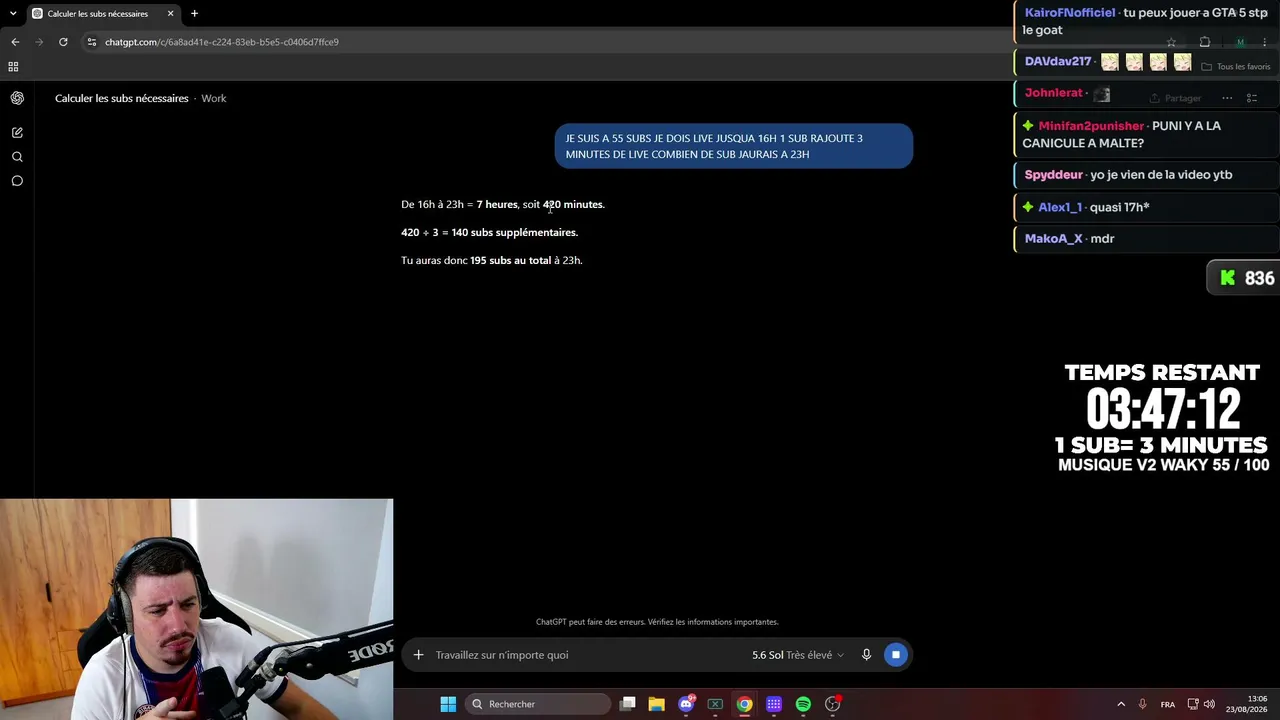1280x720 pixels.
Task: Open Chrome's tab search chevron
Action: [x=13, y=13]
